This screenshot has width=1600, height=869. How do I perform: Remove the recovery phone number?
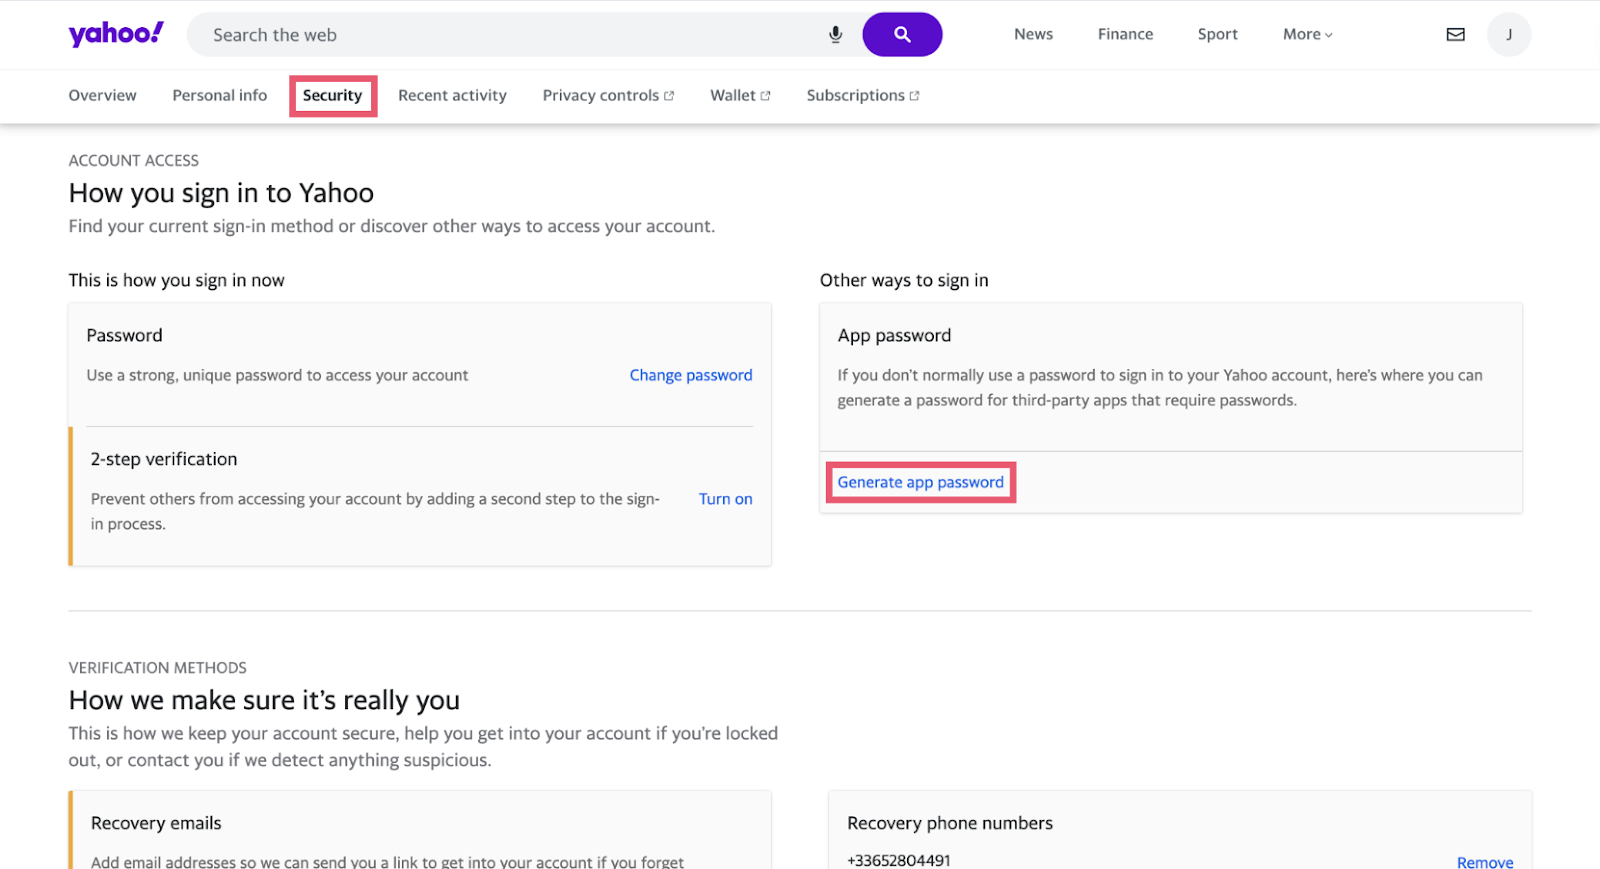pos(1485,862)
